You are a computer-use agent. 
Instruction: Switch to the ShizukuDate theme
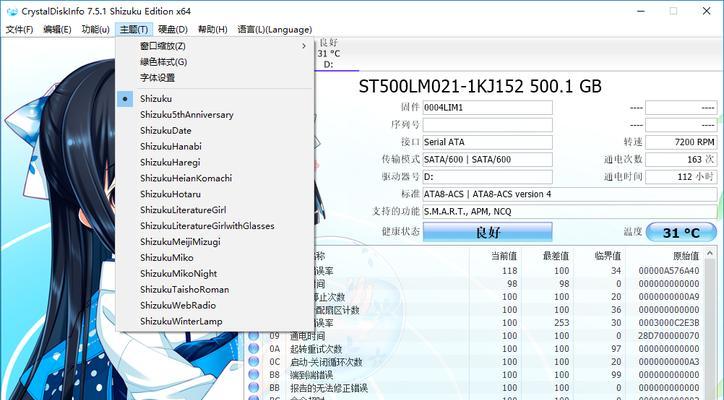pos(215,131)
